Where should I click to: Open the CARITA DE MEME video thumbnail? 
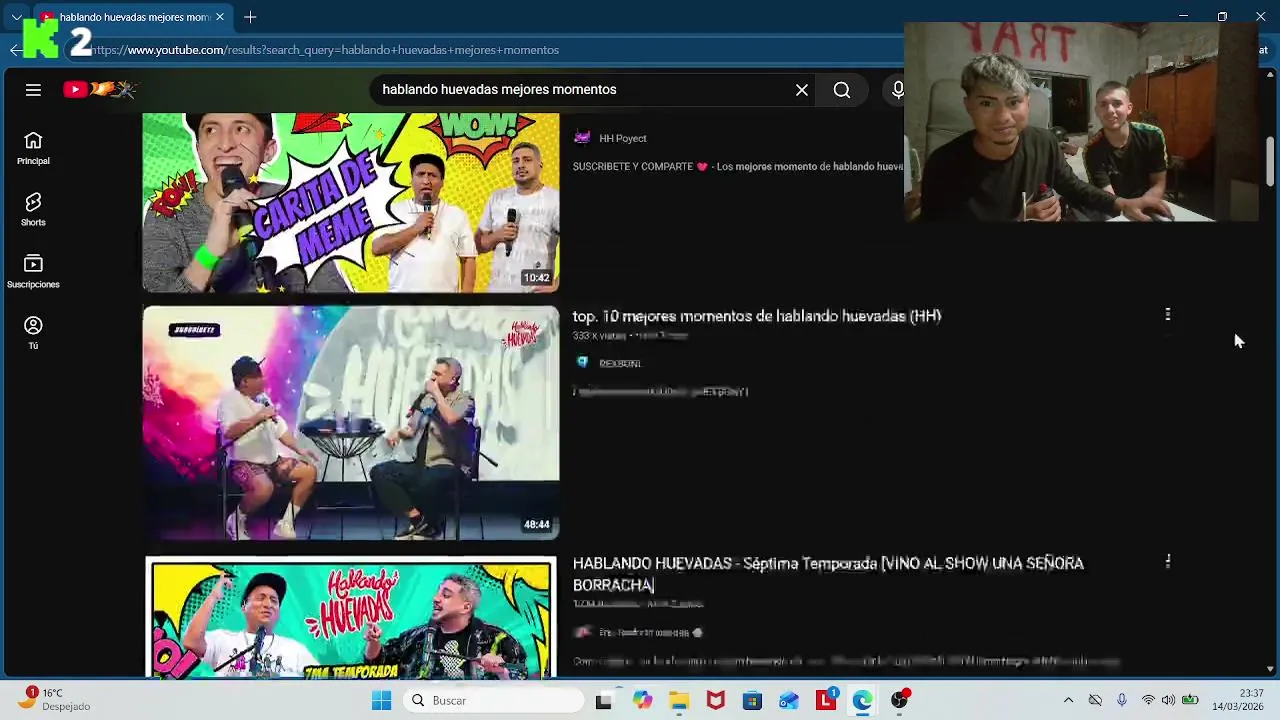coord(350,202)
